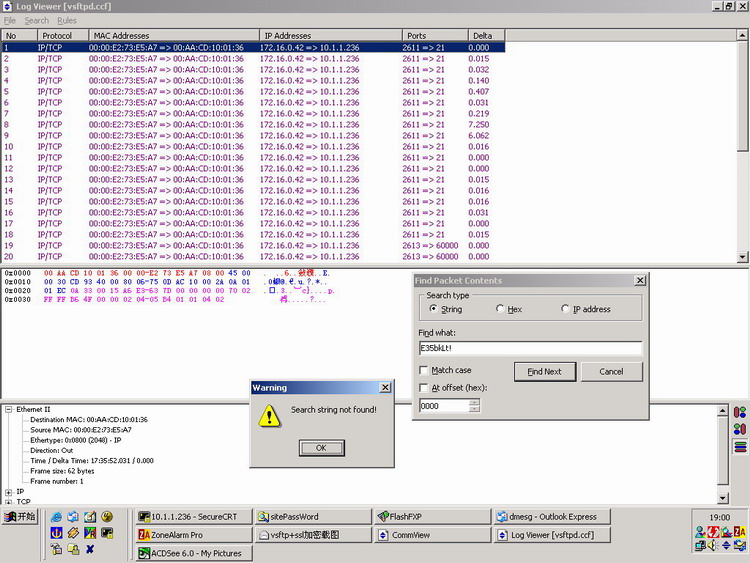Select the String search type radio

433,309
